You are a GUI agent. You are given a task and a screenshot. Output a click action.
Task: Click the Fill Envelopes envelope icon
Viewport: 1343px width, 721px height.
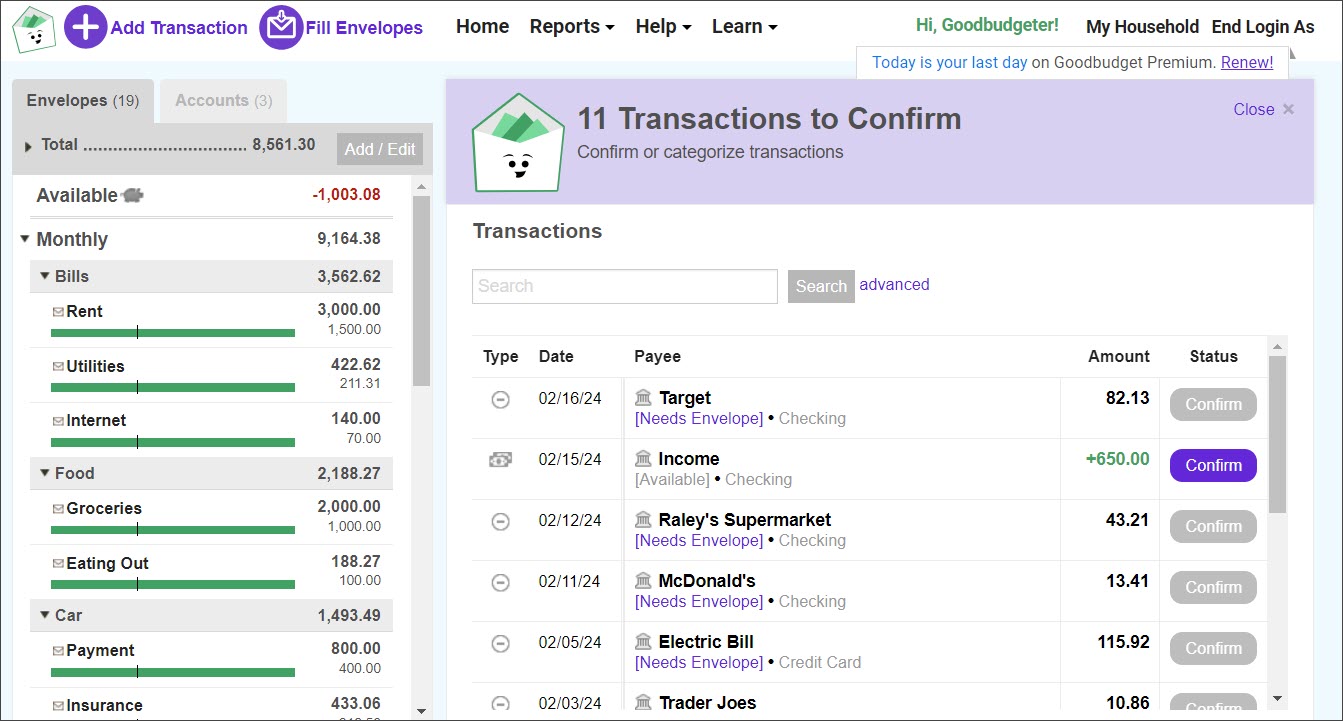coord(281,27)
